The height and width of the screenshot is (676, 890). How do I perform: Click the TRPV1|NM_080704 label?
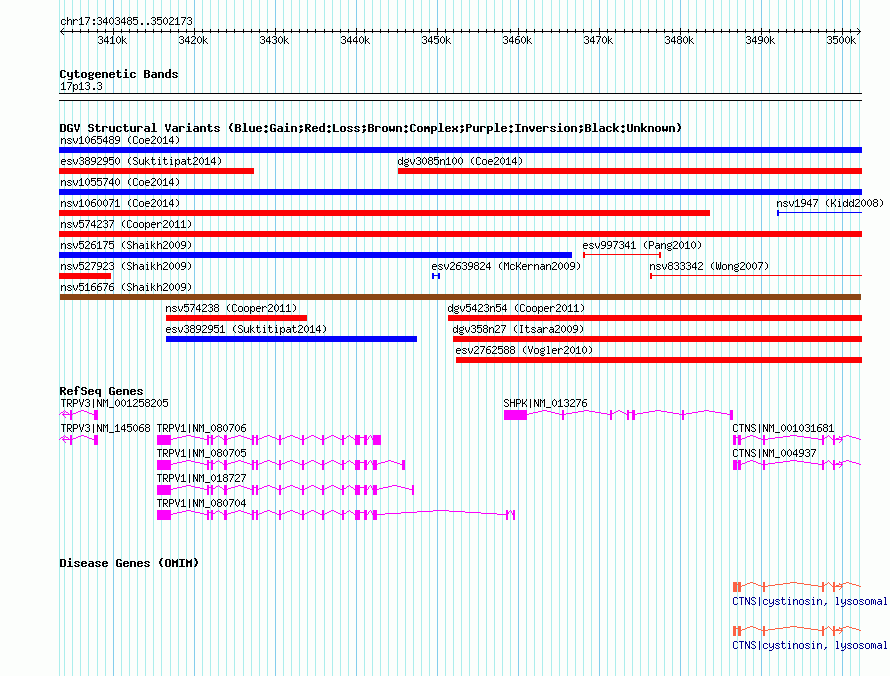(201, 503)
